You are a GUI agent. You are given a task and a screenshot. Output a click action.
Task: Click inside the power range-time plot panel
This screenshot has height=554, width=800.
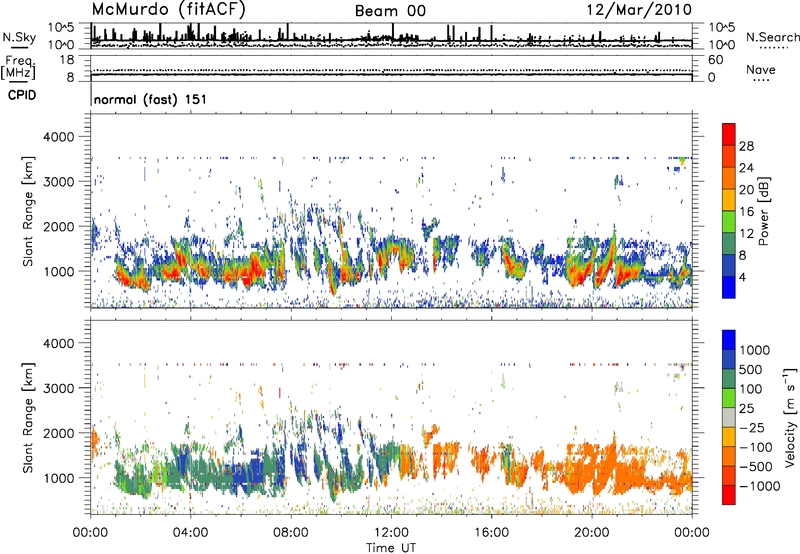point(391,211)
